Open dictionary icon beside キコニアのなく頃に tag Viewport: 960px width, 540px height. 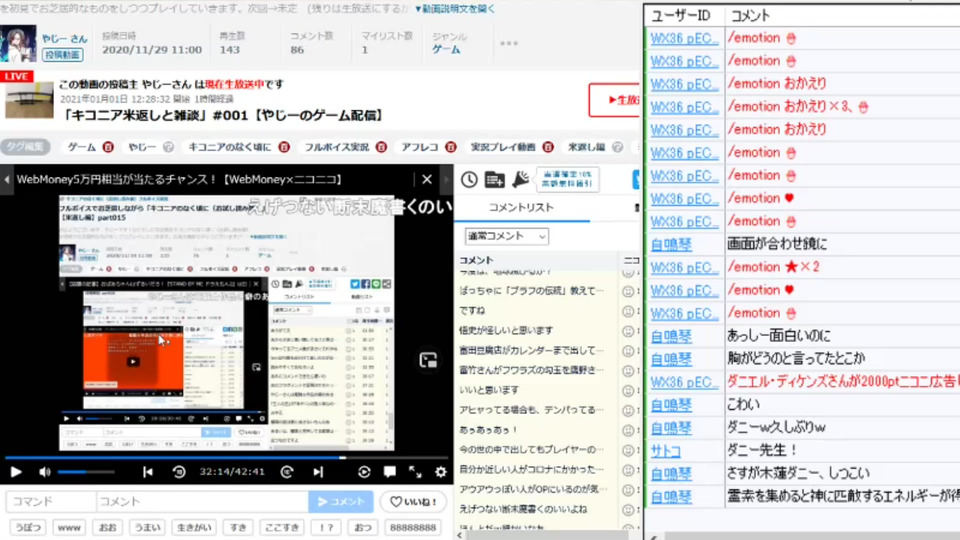coord(284,147)
